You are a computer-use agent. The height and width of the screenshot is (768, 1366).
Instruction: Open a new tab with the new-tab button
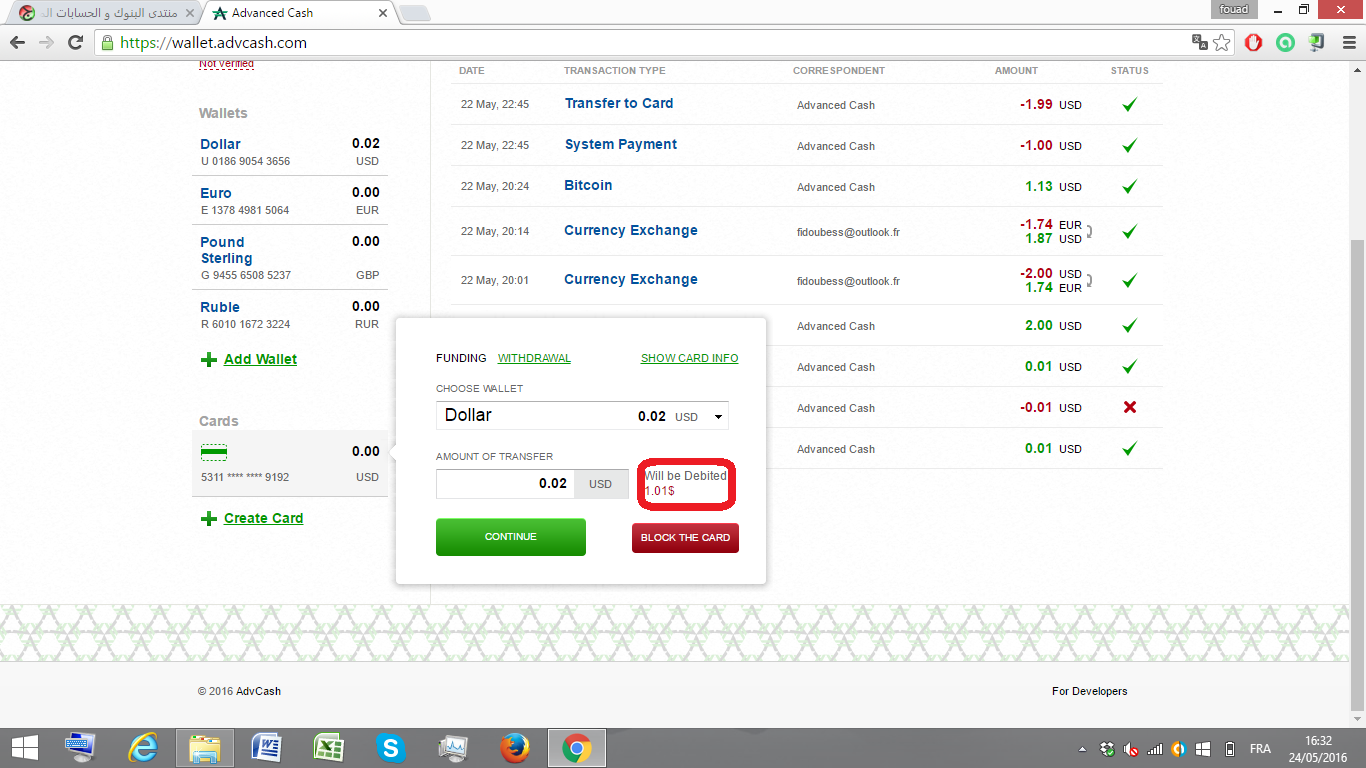(415, 13)
